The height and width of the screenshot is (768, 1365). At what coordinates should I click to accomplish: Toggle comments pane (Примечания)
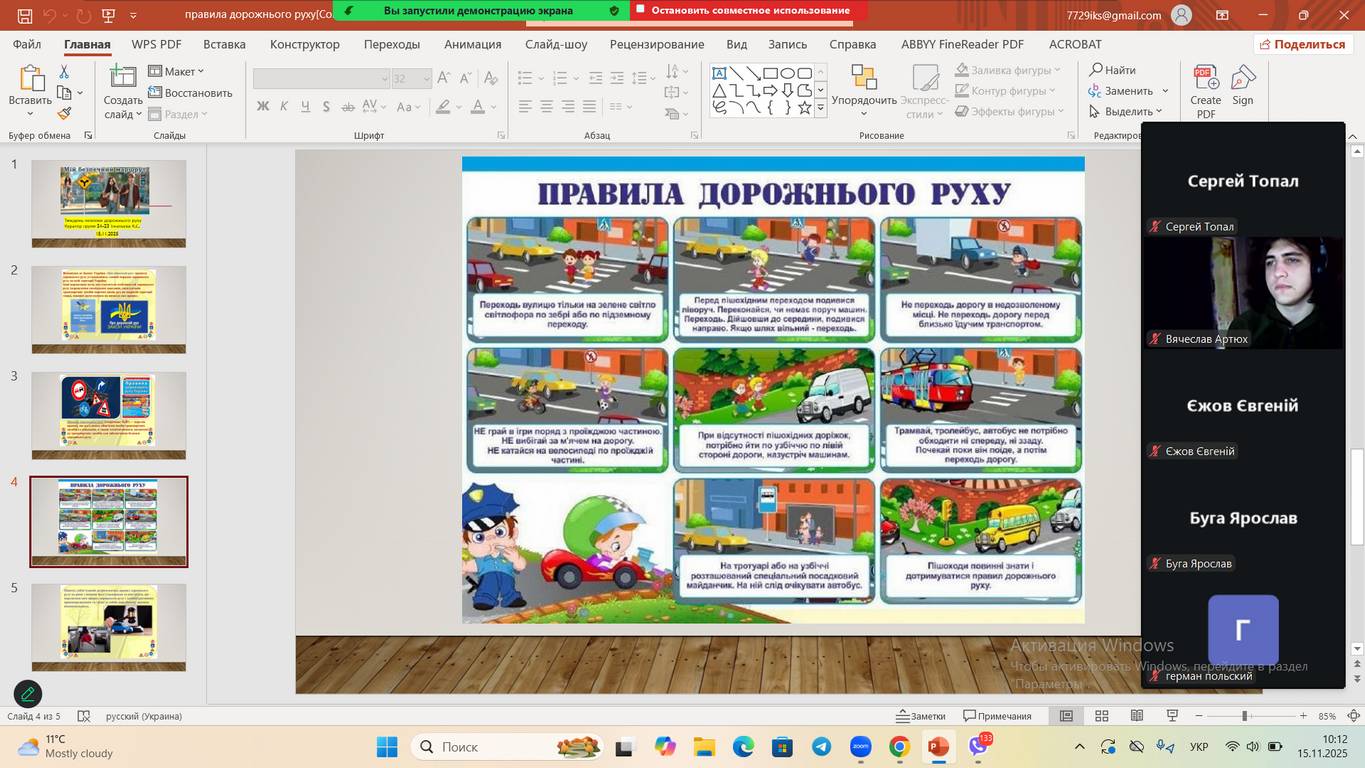[997, 716]
